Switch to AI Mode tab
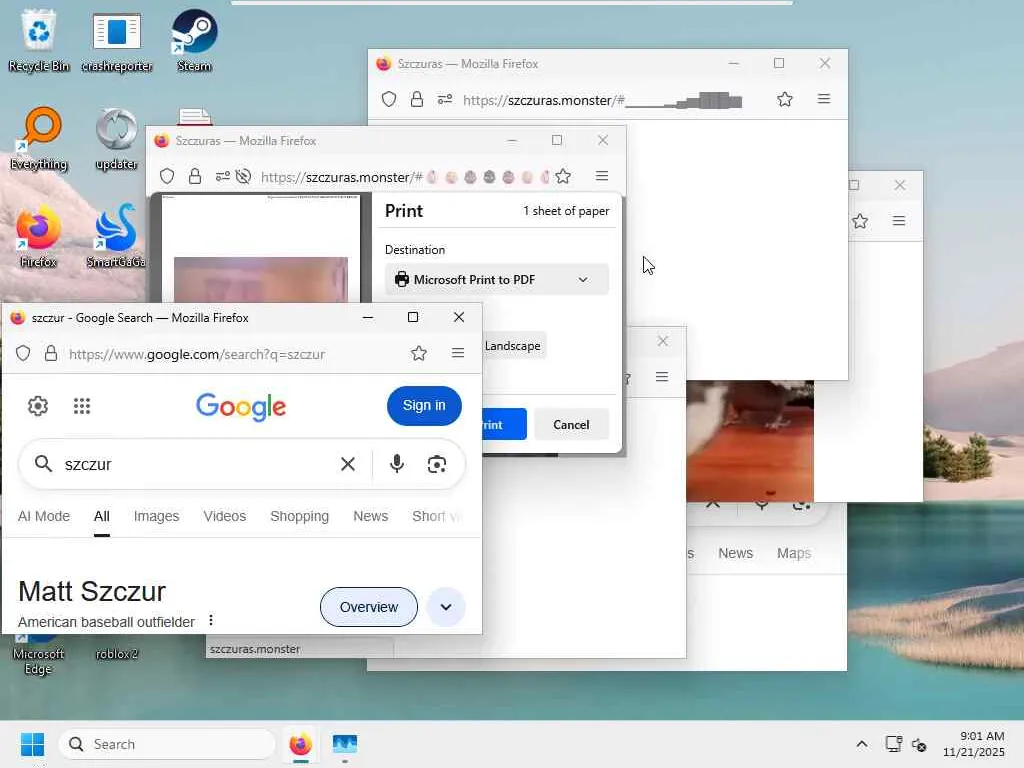 (x=44, y=516)
